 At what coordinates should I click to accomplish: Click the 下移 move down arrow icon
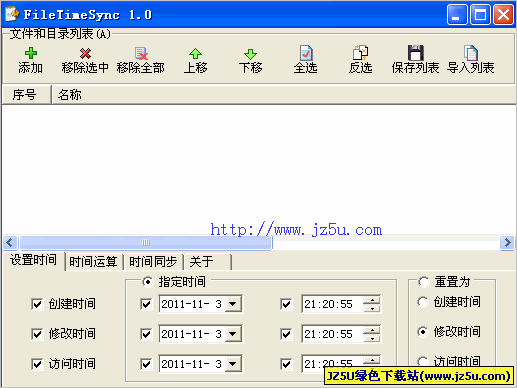(250, 54)
